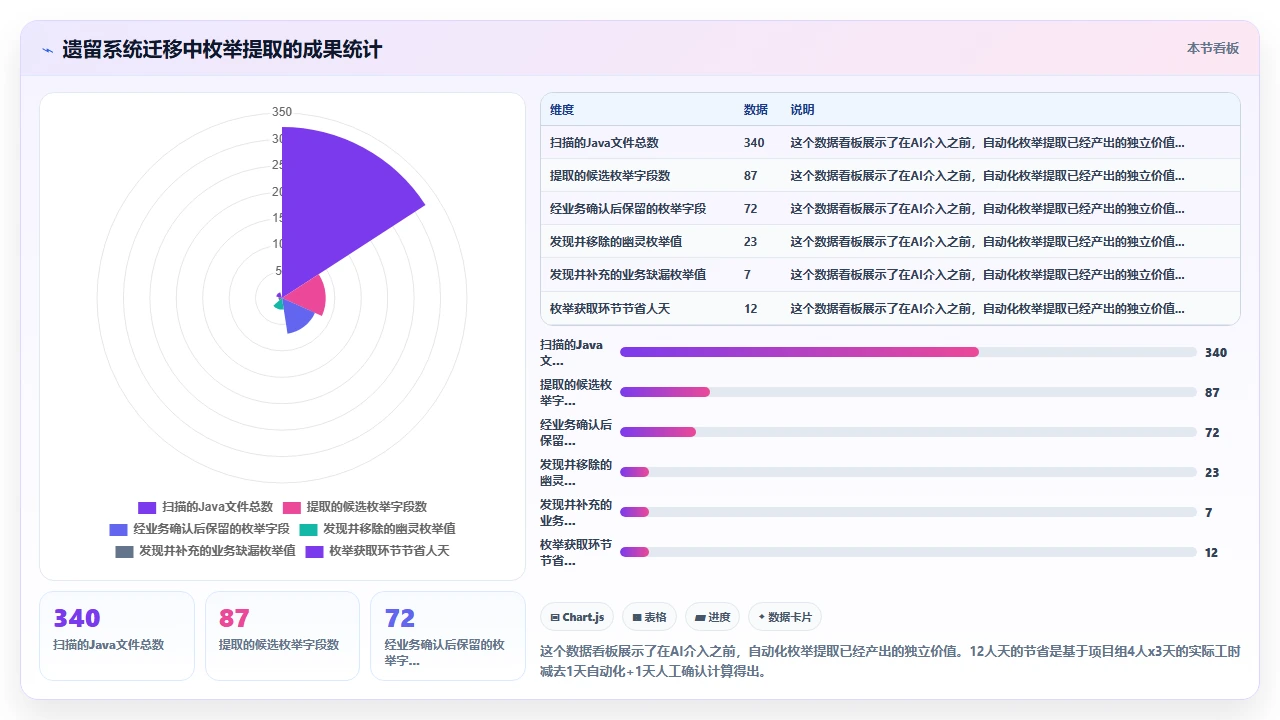Click the 350 axis label on polar chart

(282, 112)
